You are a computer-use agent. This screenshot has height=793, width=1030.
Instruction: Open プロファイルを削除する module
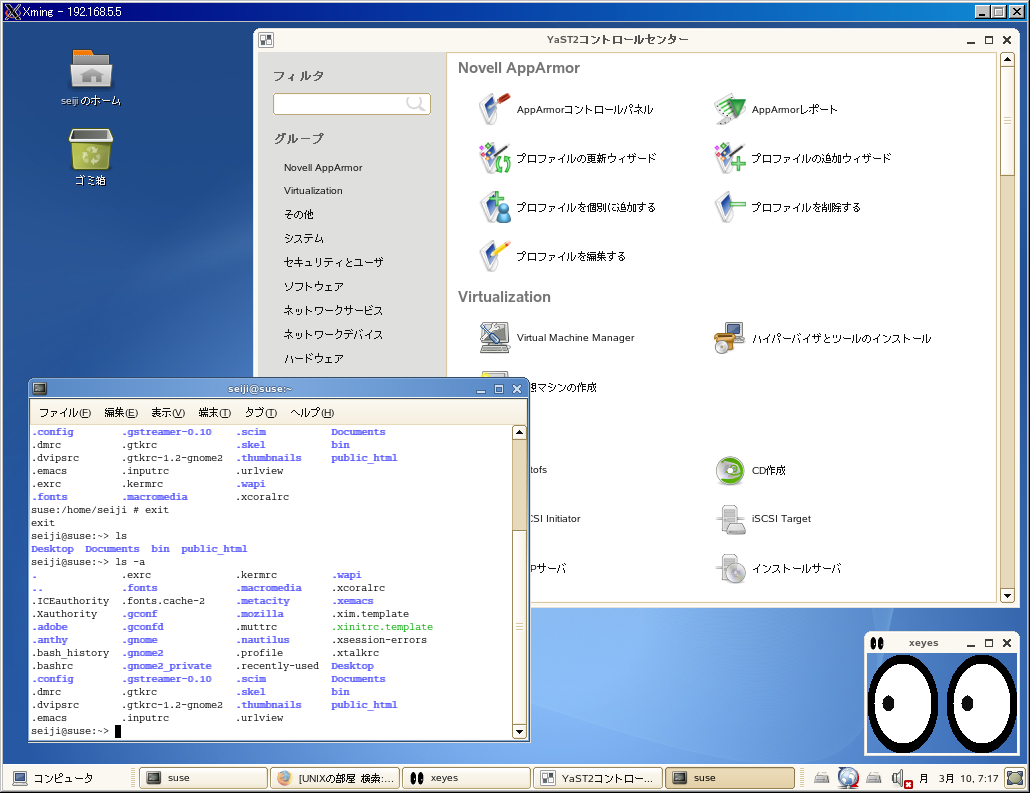pos(787,208)
